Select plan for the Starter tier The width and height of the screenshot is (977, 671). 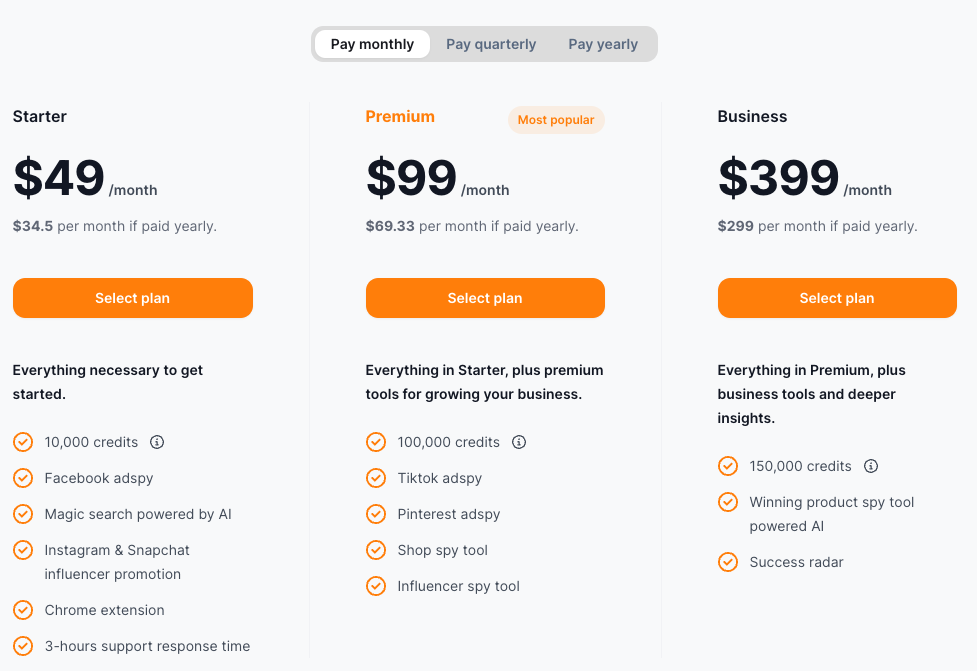132,298
